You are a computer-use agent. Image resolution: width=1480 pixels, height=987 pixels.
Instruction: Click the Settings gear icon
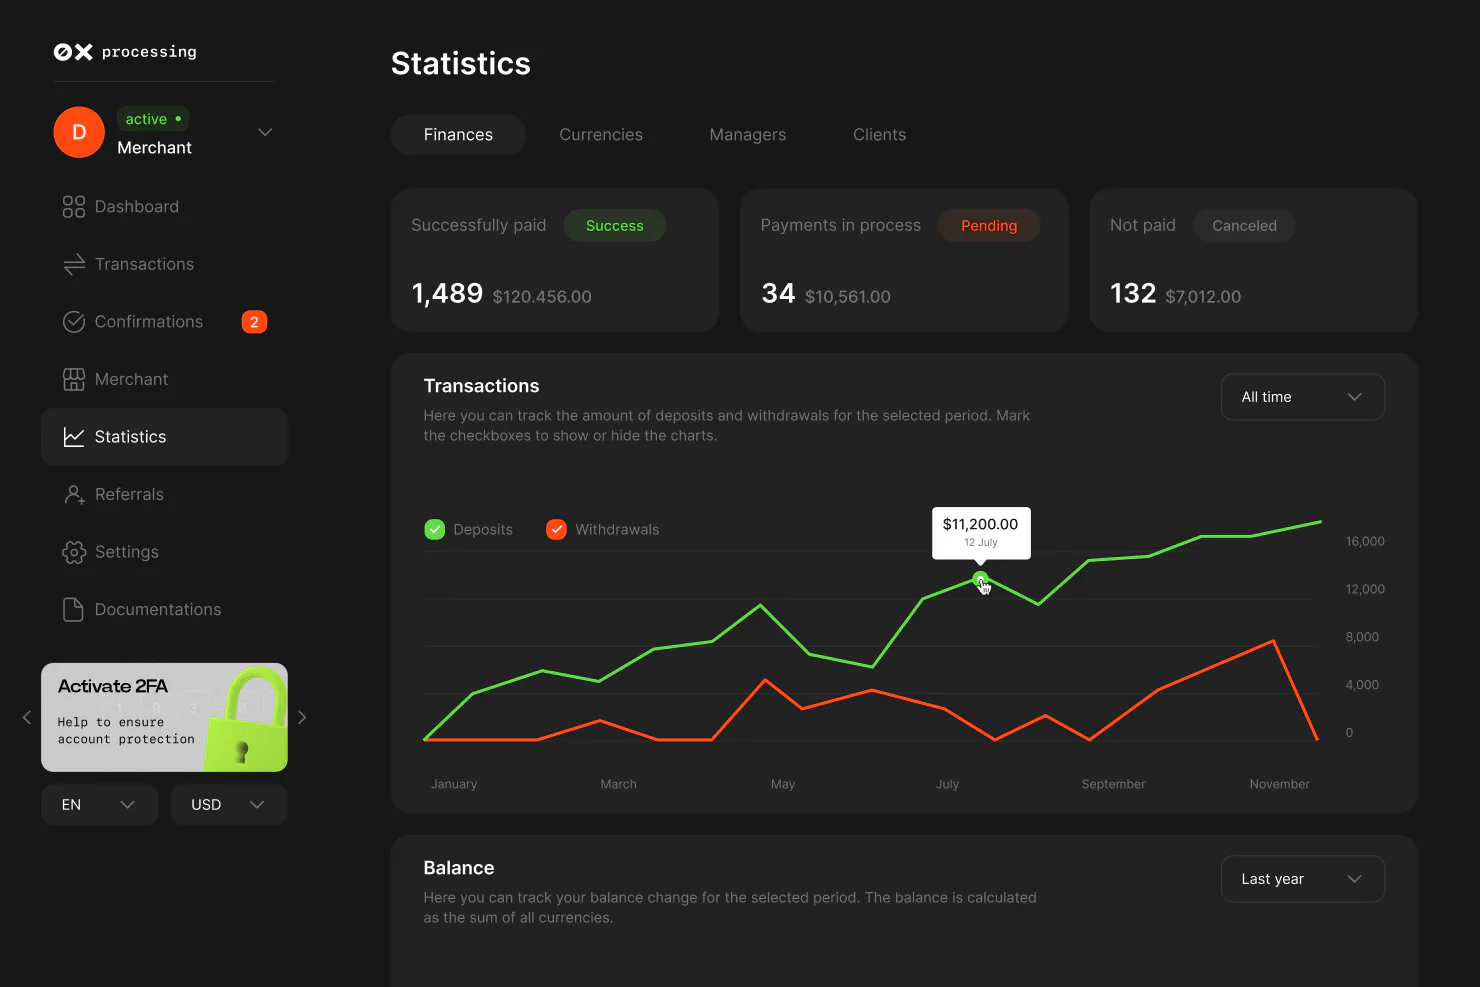(74, 552)
